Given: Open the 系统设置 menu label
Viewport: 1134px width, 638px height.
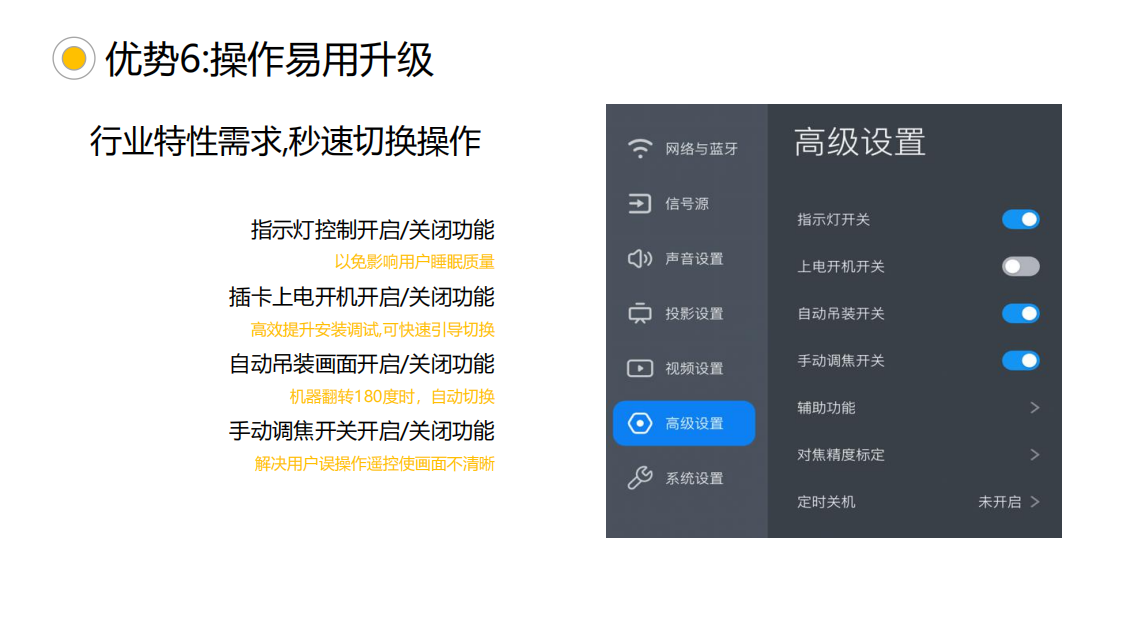Looking at the screenshot, I should 694,479.
